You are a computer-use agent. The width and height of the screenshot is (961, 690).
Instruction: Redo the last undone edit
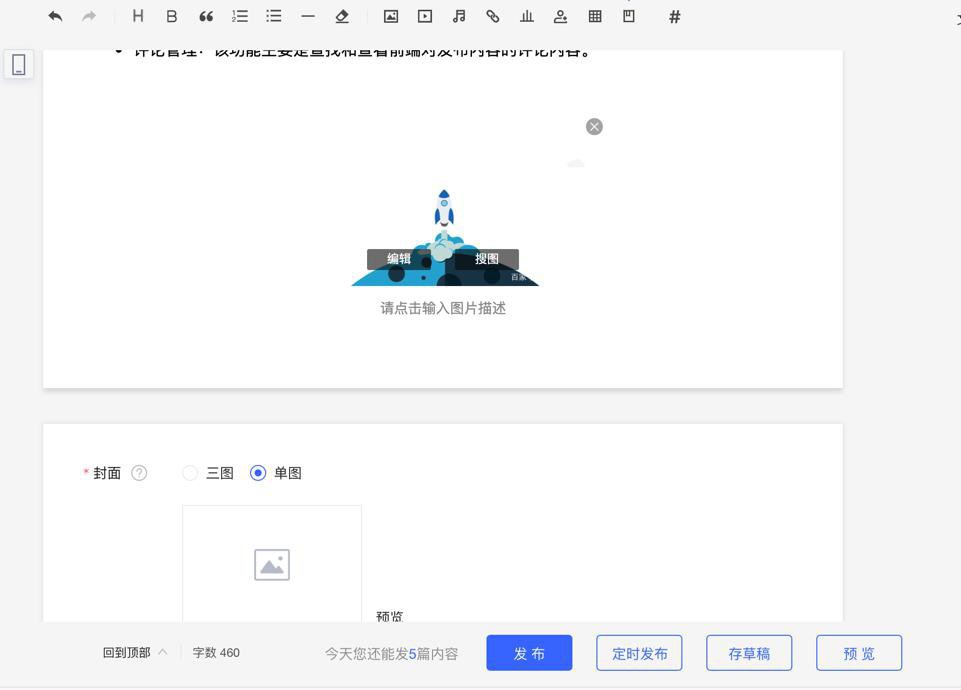89,17
